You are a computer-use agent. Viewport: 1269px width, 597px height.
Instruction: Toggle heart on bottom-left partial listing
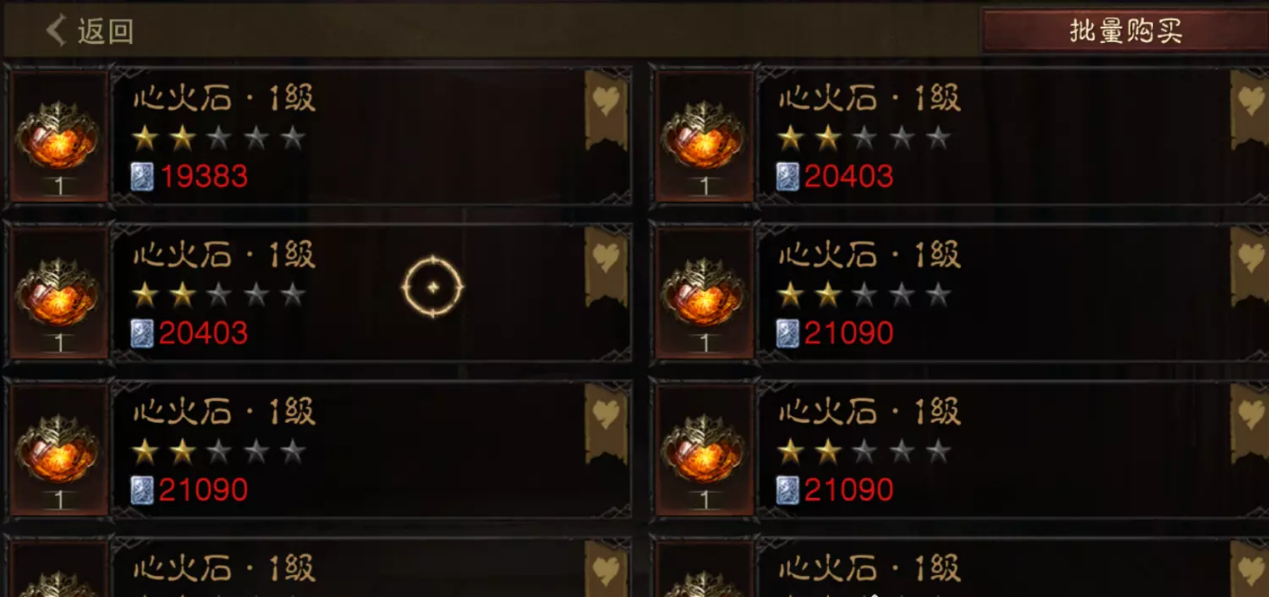click(606, 570)
